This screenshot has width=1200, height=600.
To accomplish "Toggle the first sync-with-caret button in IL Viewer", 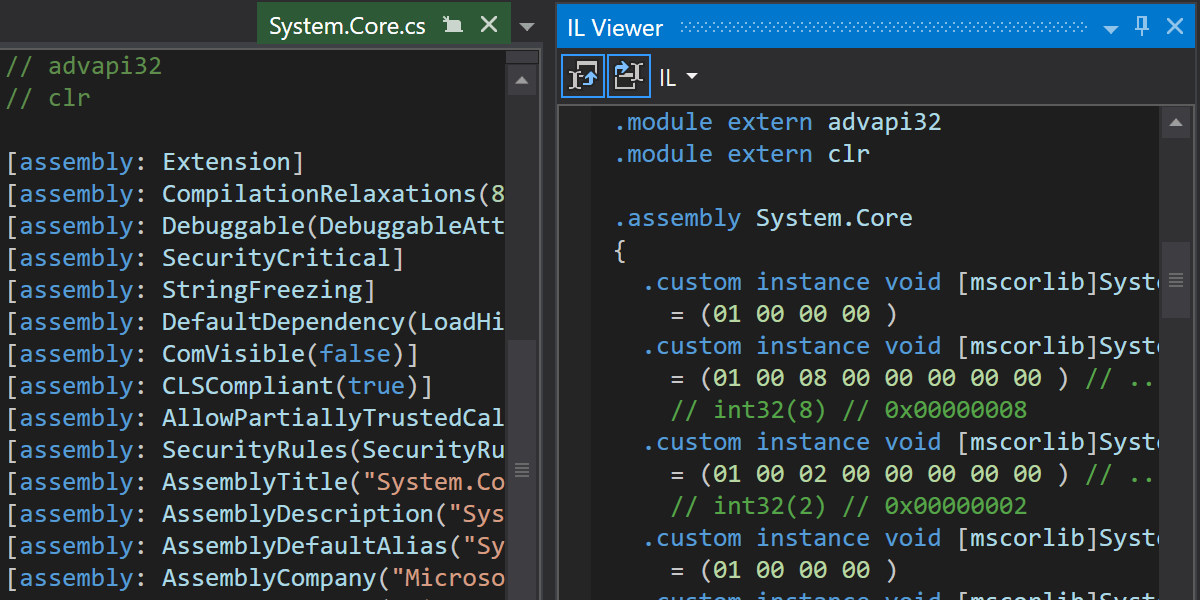I will tap(583, 76).
